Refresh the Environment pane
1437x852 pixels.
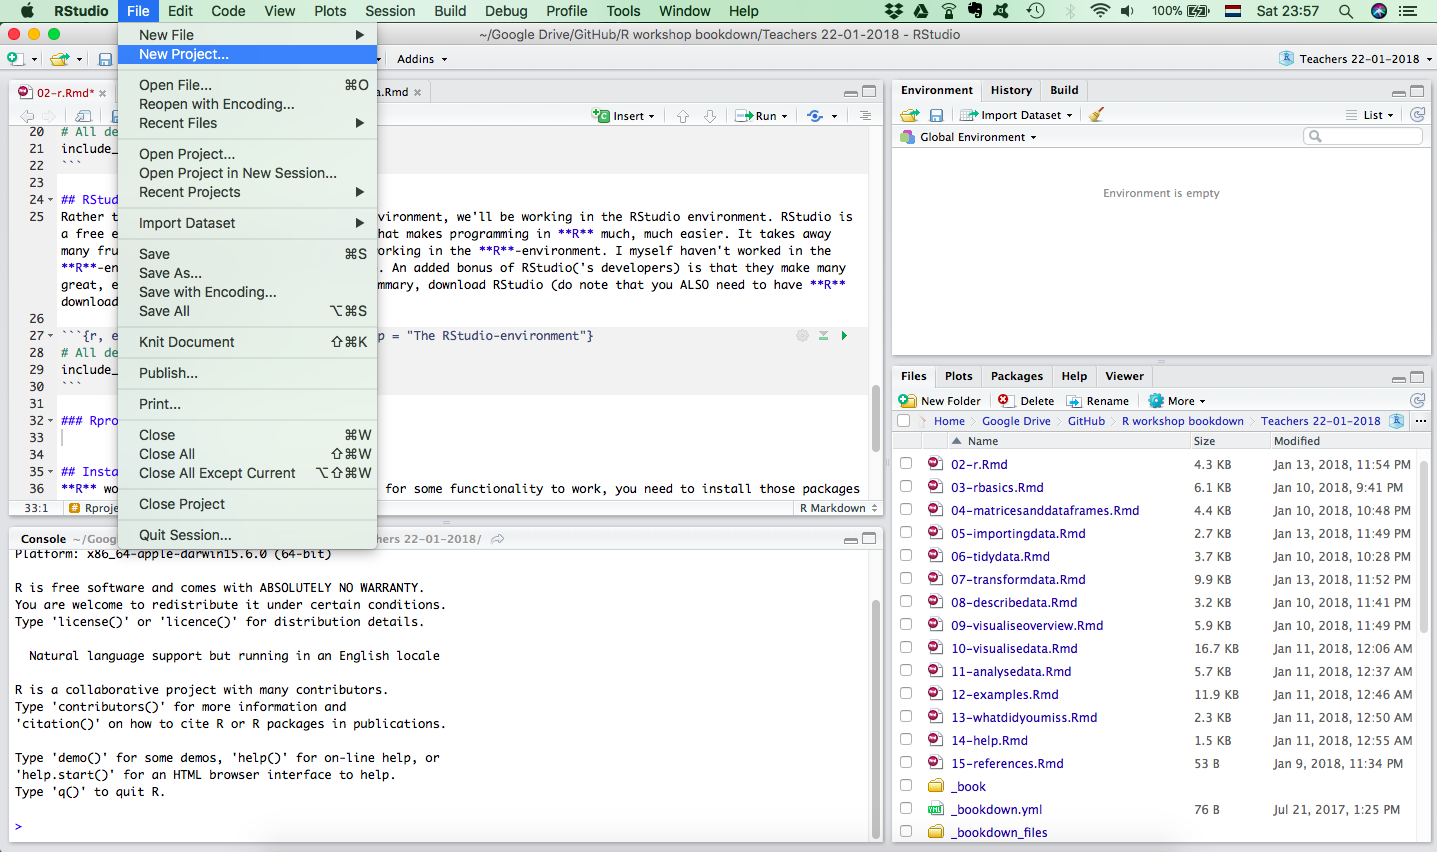click(1417, 115)
